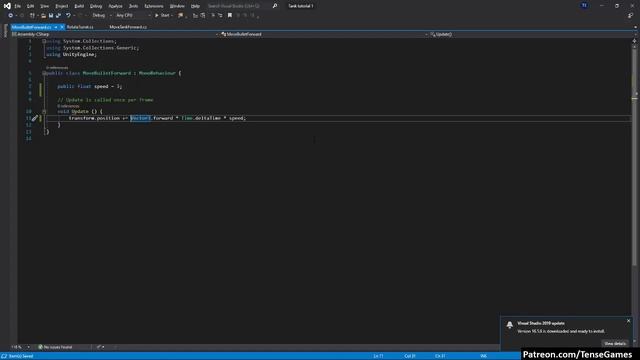Click the 'using UnityEngine;' line
The height and width of the screenshot is (360, 640).
click(x=71, y=54)
